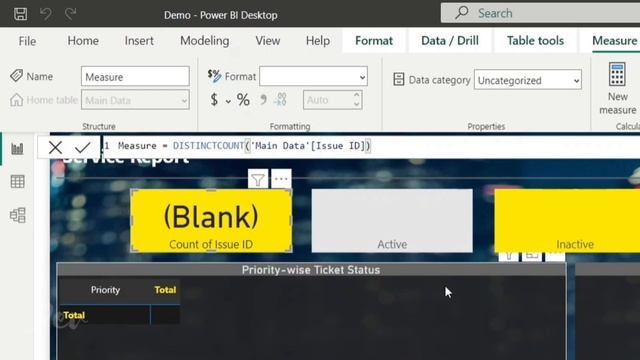This screenshot has width=640, height=360.
Task: Click the Undo arrow icon
Action: pos(46,14)
